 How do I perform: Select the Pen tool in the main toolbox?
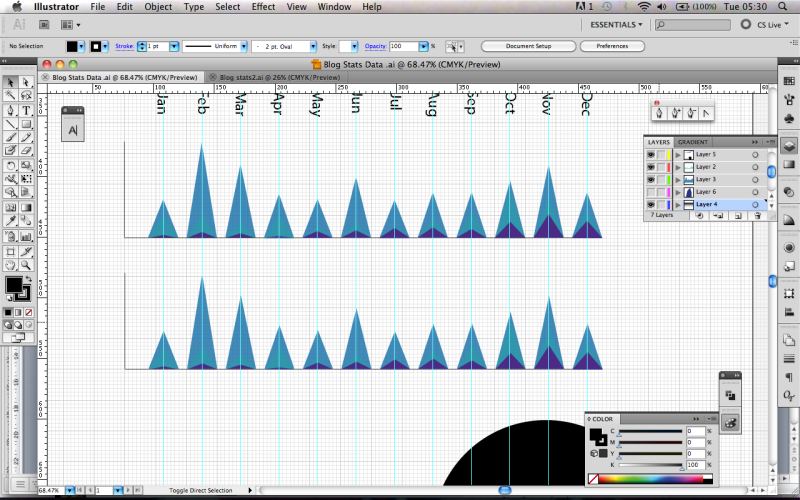pyautogui.click(x=10, y=110)
